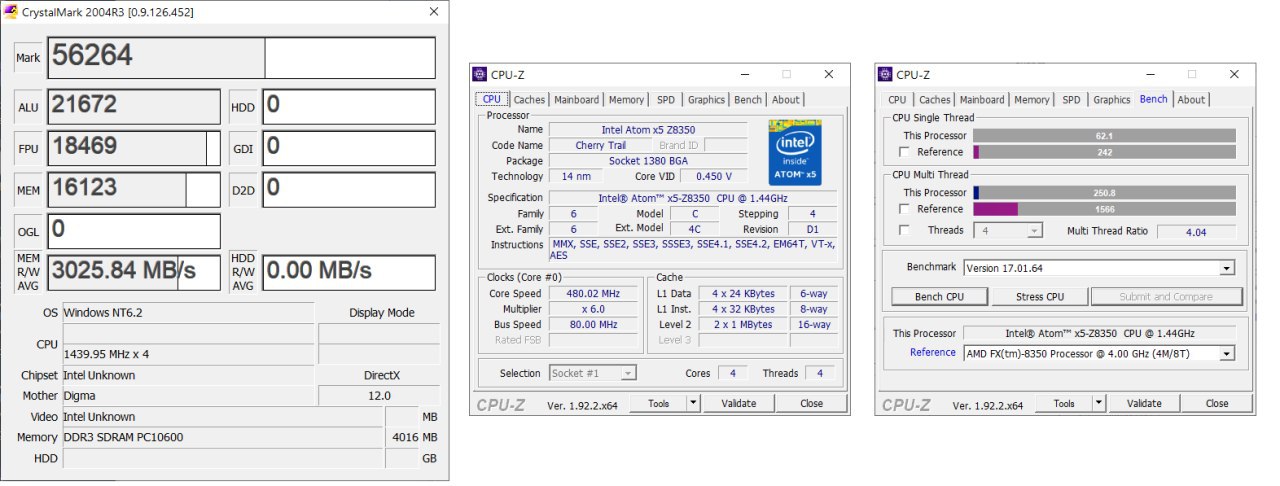The image size is (1280, 486).
Task: Open Graphics tab in the CPU tab CPU-Z window
Action: point(706,100)
